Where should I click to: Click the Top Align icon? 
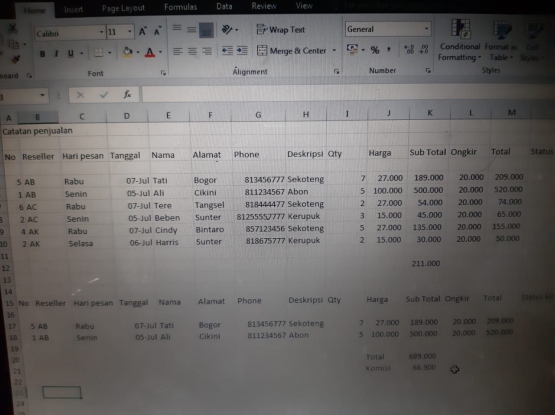[x=177, y=29]
